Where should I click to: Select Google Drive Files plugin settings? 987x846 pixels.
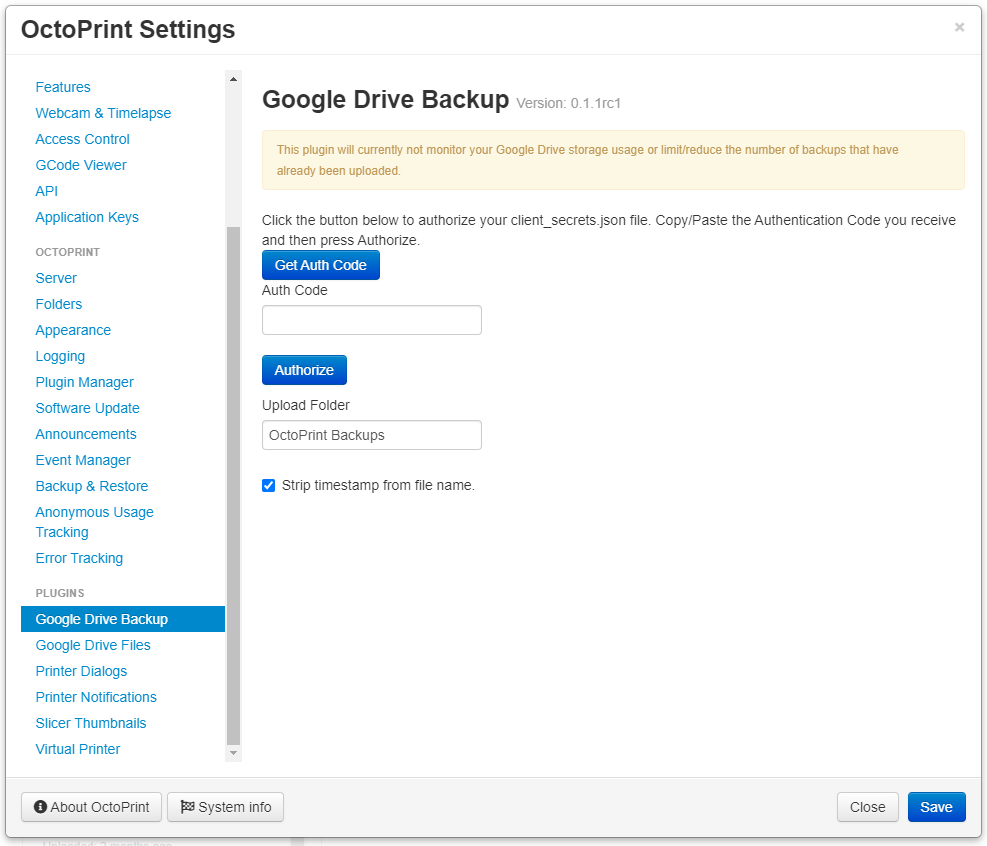click(93, 645)
